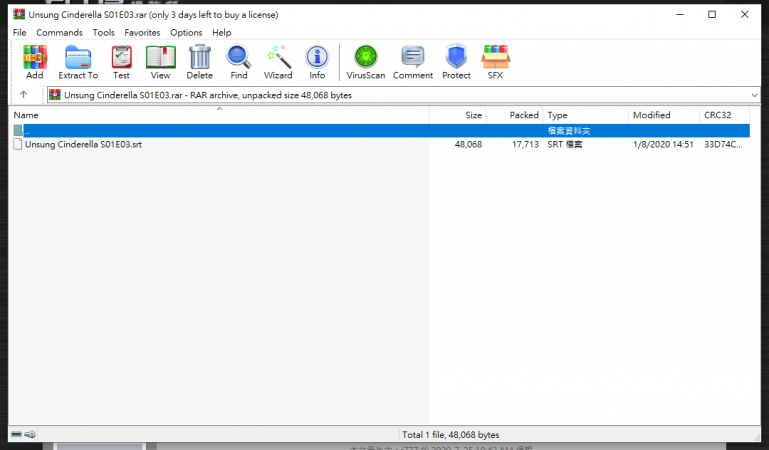Click the key icon in status bar
Screen dimensions: 769x450
click(x=30, y=434)
